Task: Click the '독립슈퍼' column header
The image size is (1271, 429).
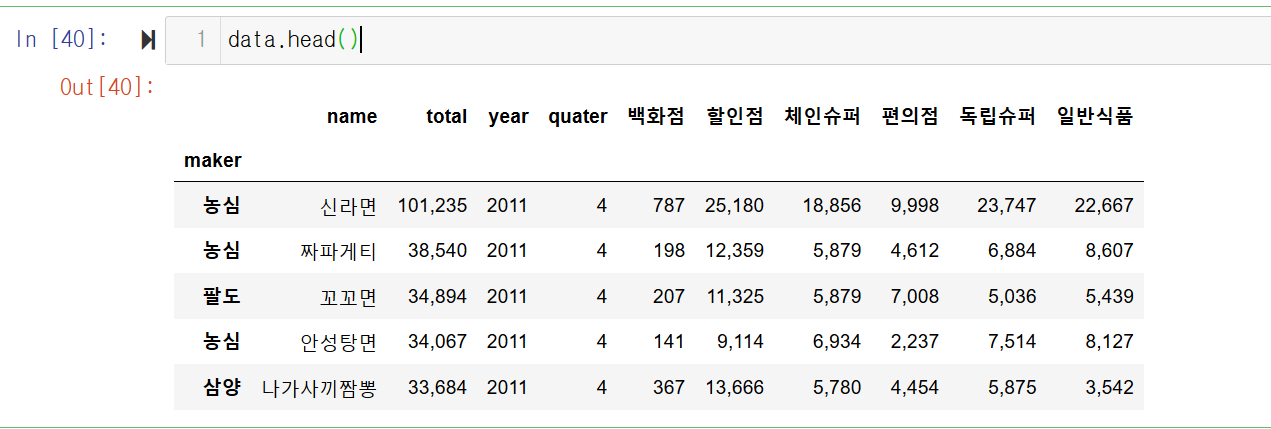Action: (998, 116)
